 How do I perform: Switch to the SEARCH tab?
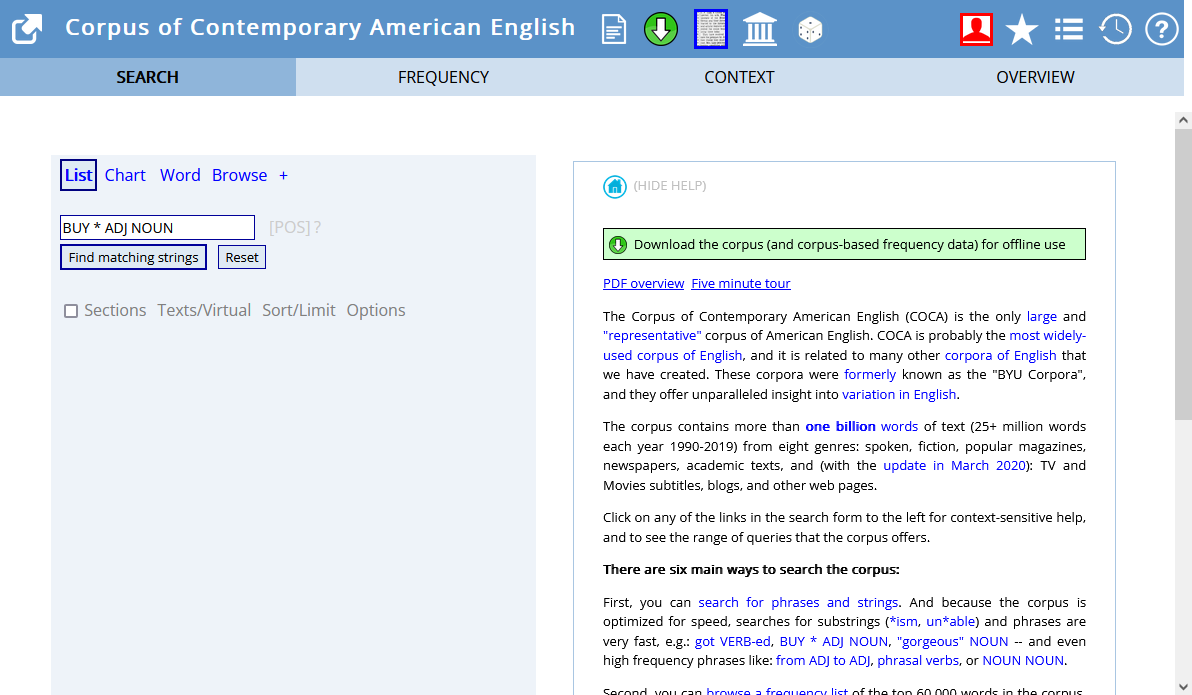[x=147, y=77]
